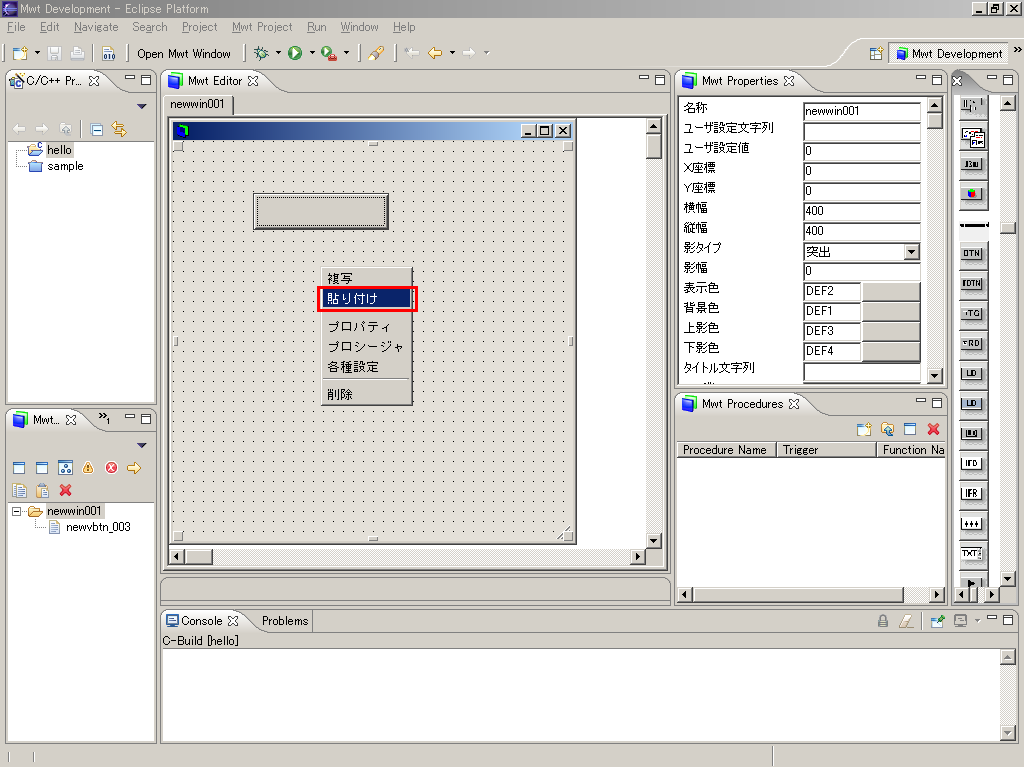Switch to the Problems tab
Screen dimensions: 1024x768
point(285,621)
